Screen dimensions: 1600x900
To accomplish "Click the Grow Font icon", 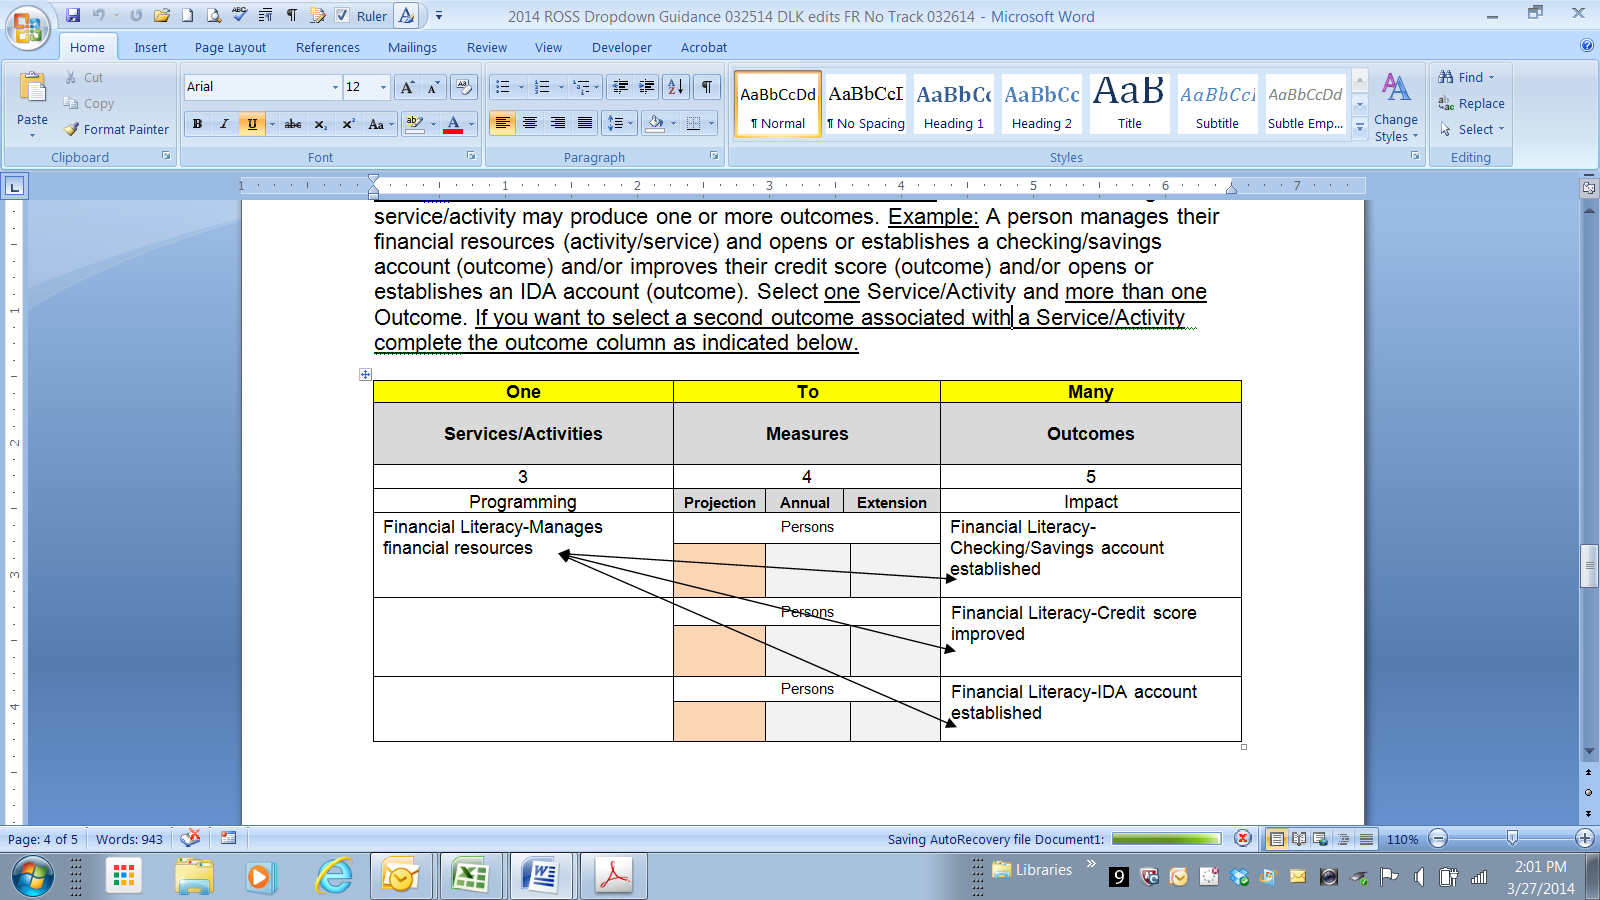I will [407, 87].
